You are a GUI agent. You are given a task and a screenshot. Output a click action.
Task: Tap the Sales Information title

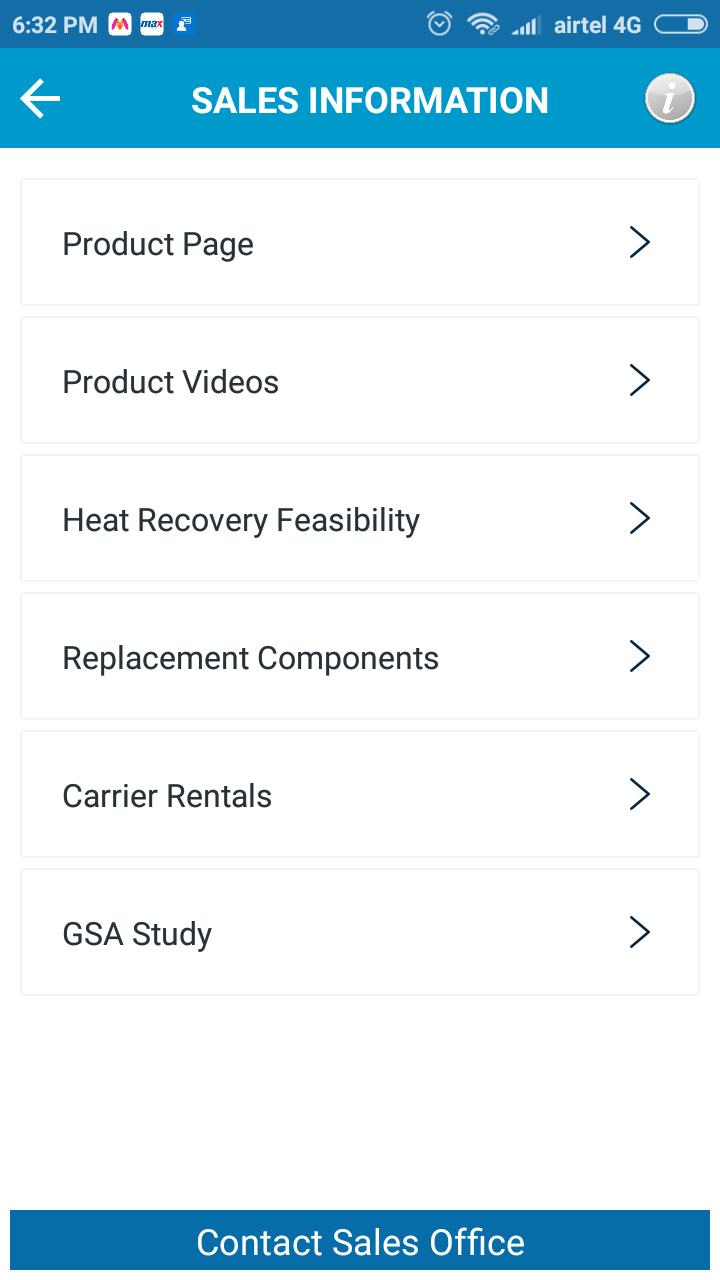[369, 101]
